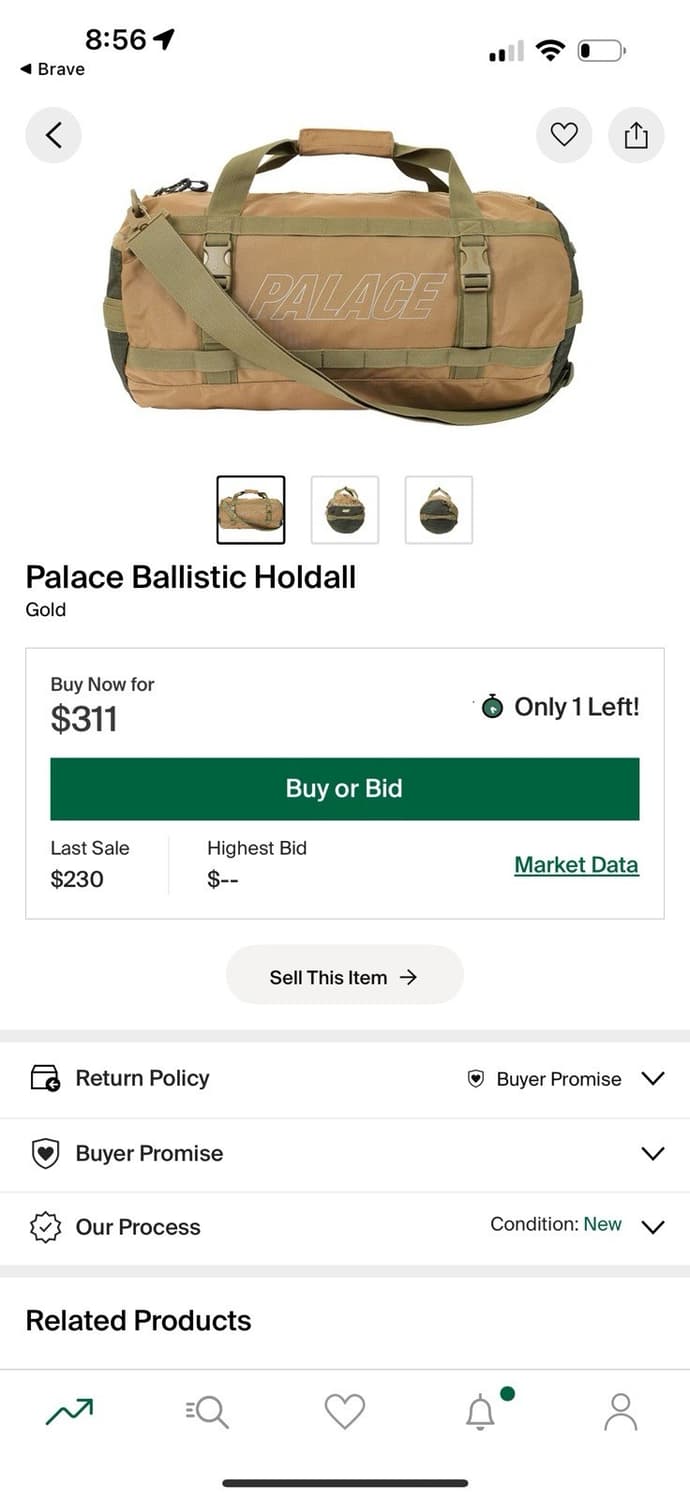This screenshot has width=690, height=1500.
Task: Open the Market Data link
Action: point(576,865)
